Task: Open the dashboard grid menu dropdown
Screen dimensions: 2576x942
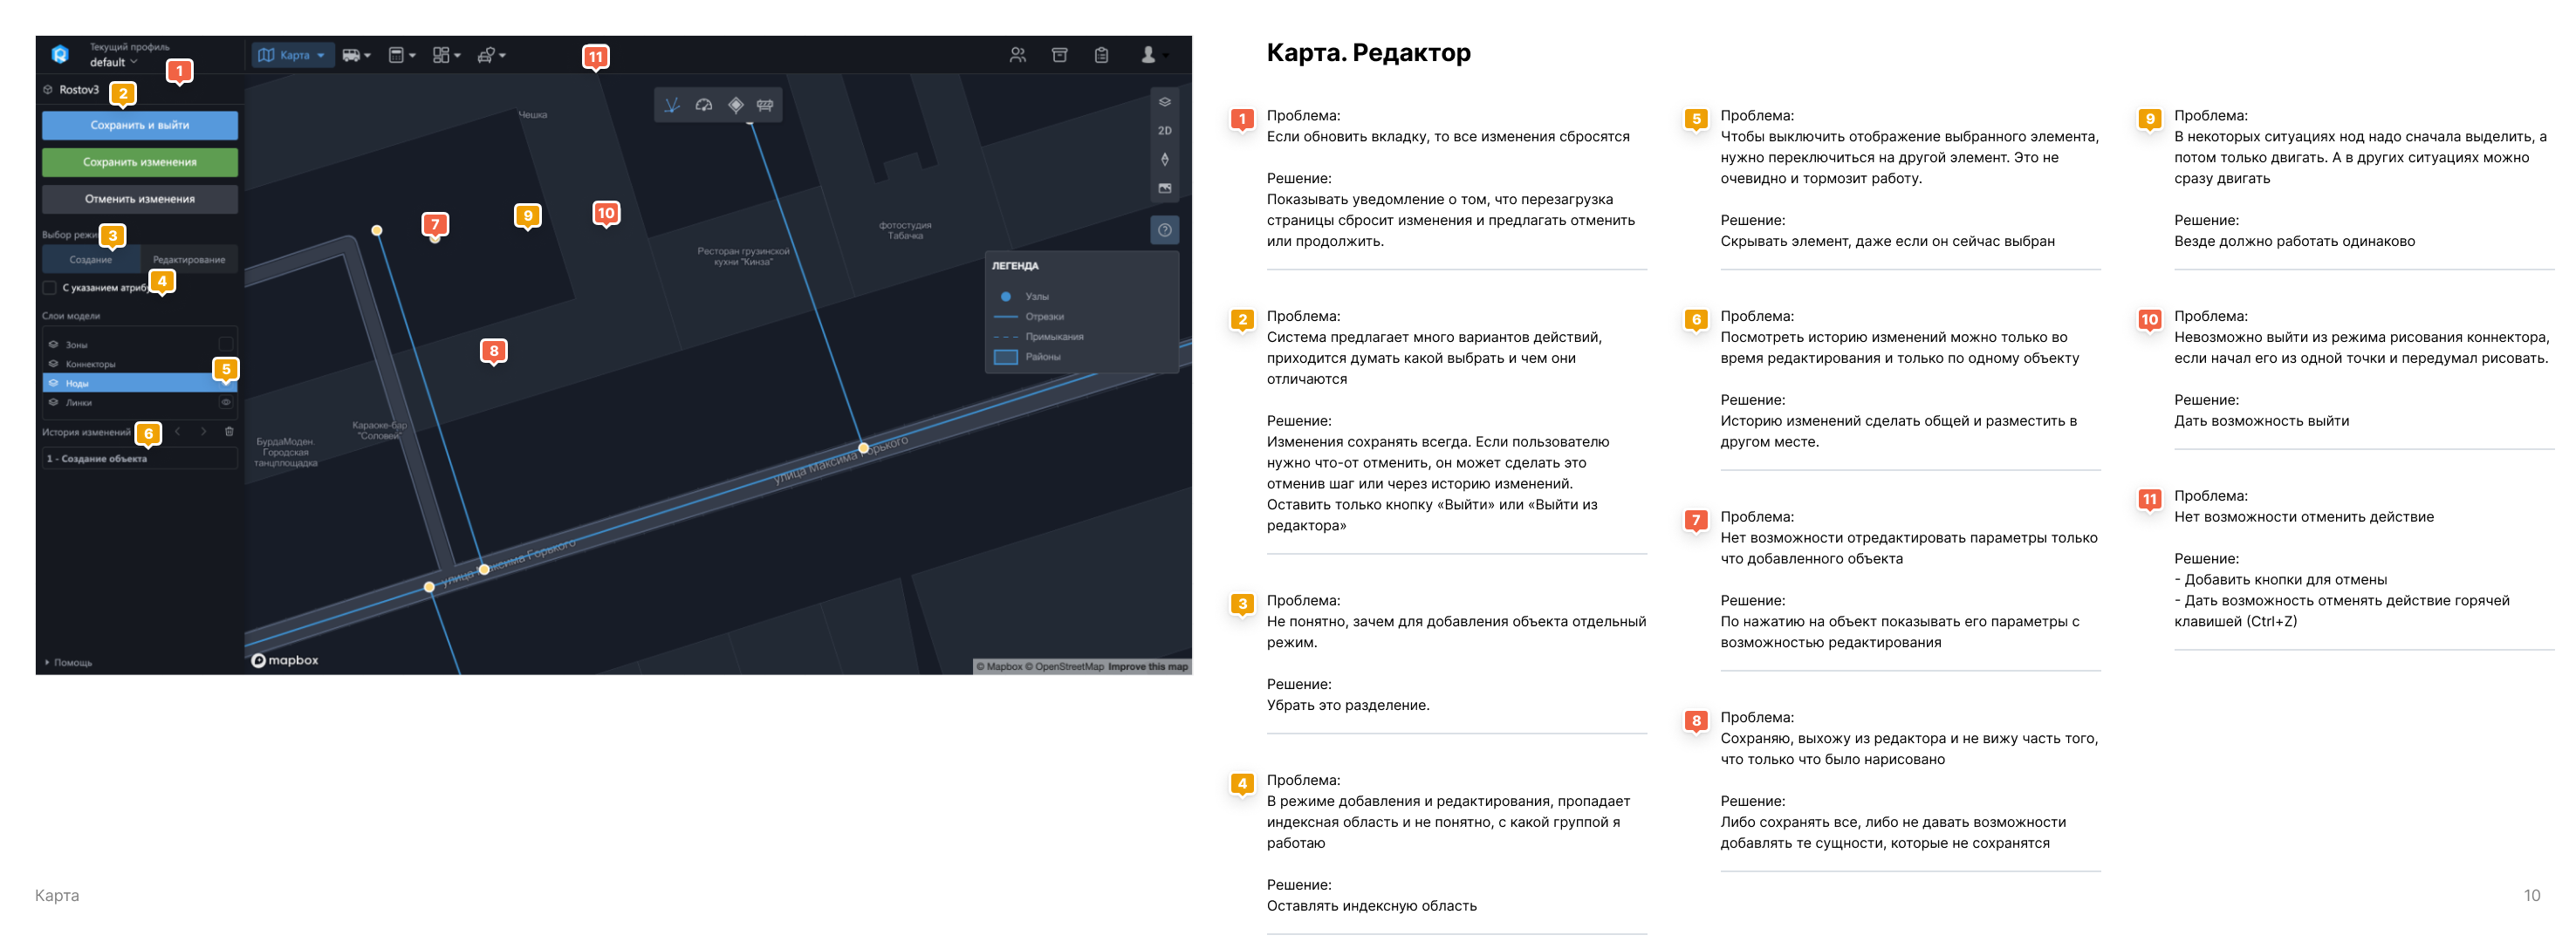Action: (447, 55)
